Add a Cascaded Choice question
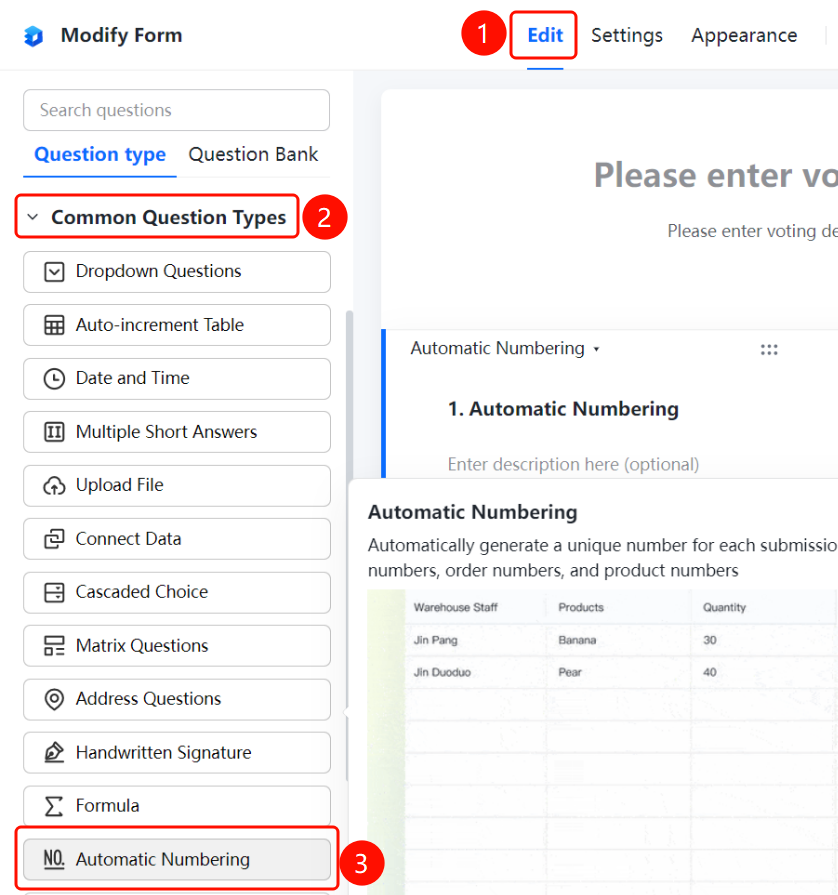 pyautogui.click(x=177, y=592)
